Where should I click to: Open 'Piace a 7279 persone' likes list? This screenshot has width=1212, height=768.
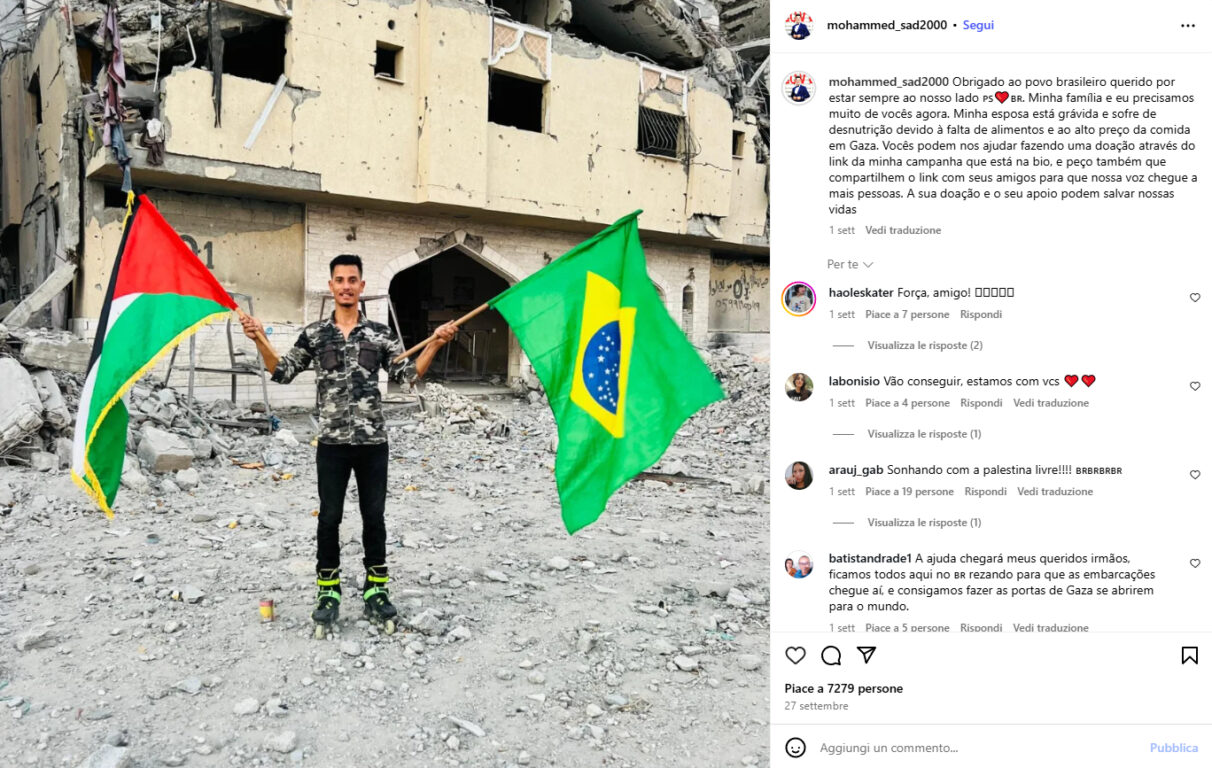pos(843,689)
